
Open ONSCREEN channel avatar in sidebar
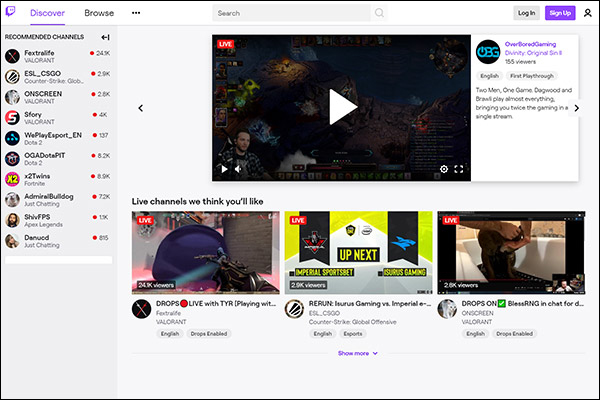click(12, 97)
